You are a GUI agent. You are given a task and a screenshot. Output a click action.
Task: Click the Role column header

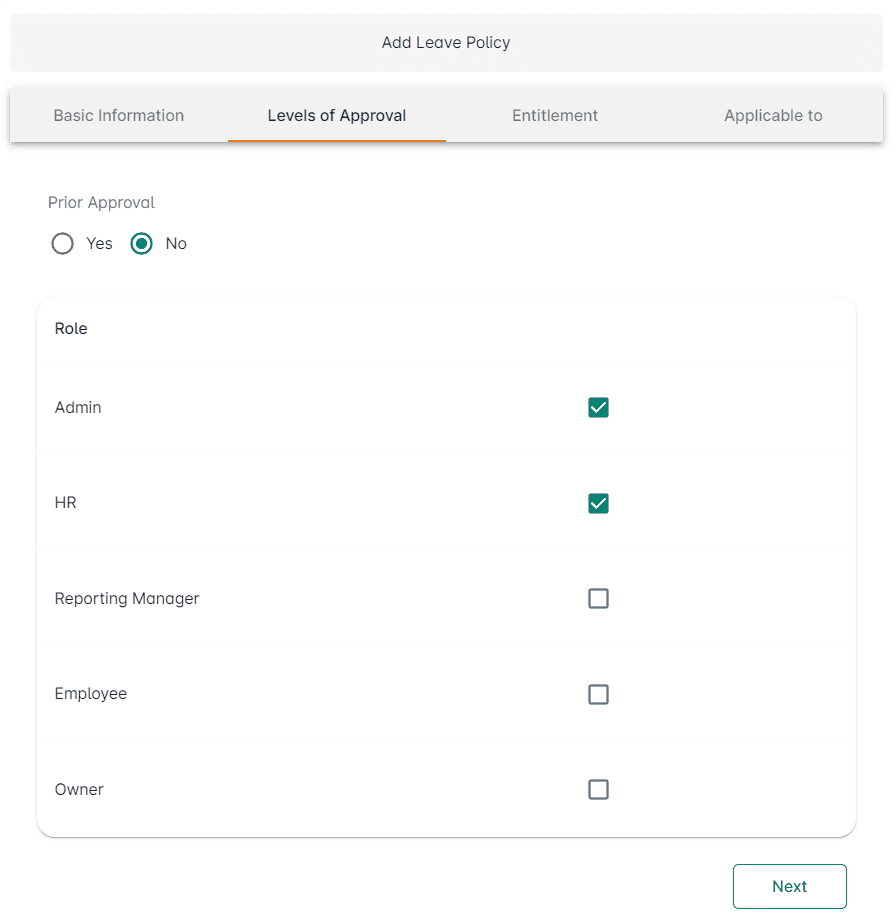pyautogui.click(x=71, y=328)
